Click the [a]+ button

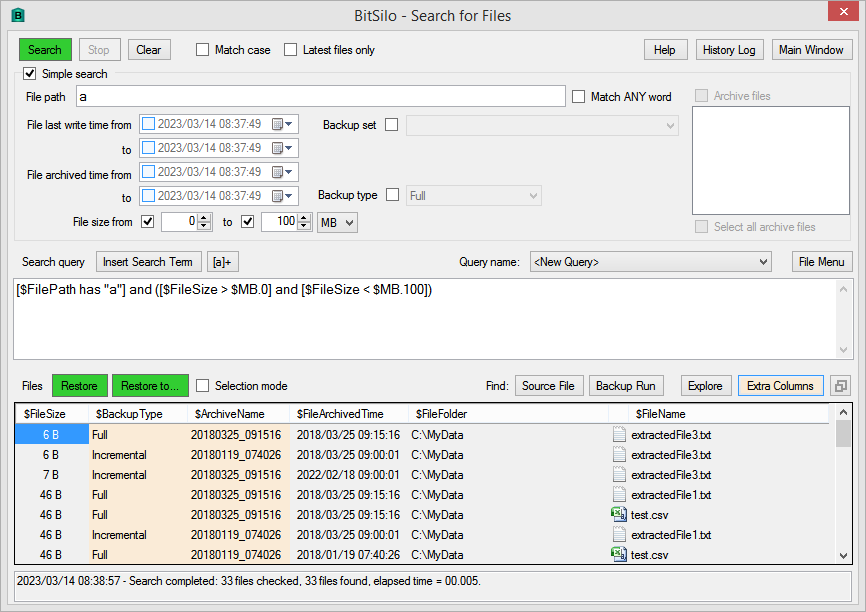[x=223, y=262]
